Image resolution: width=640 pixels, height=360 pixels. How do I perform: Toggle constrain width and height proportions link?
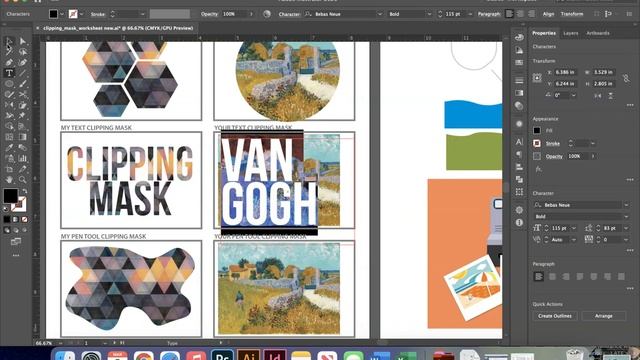point(626,78)
